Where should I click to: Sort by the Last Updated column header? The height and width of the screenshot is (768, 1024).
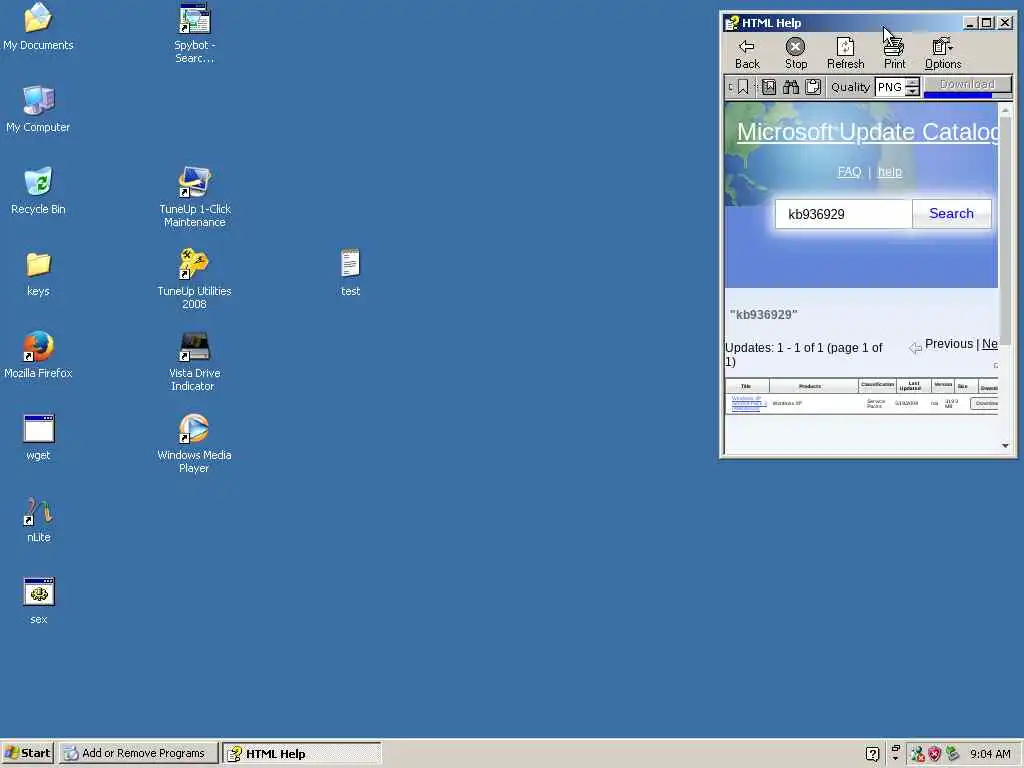tap(913, 386)
